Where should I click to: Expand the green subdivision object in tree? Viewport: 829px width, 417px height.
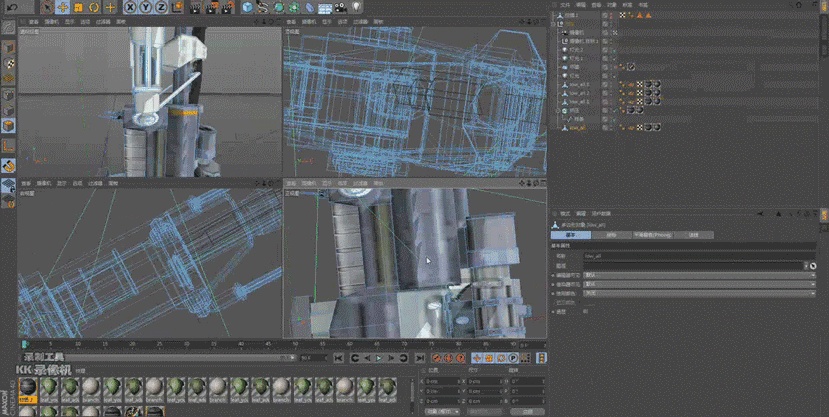[x=556, y=110]
